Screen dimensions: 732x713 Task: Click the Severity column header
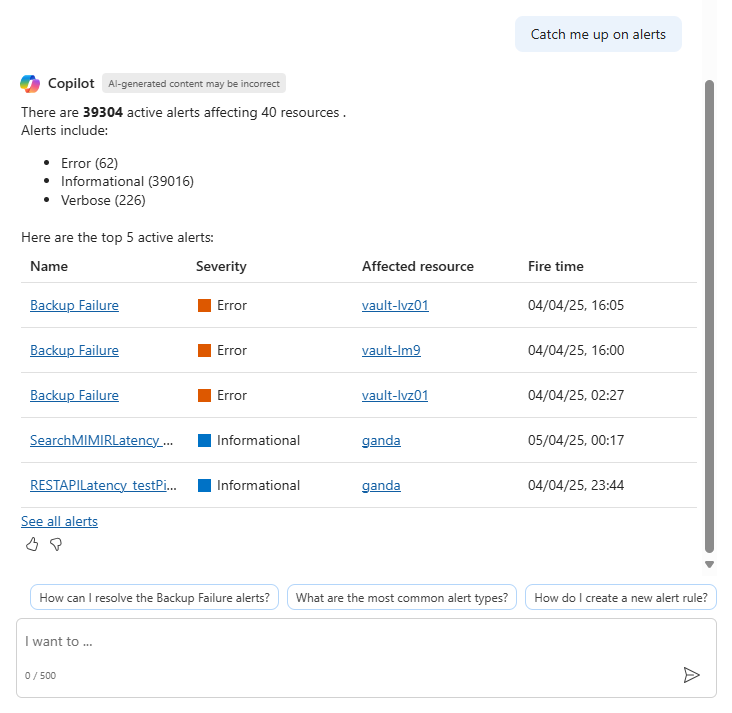(221, 267)
